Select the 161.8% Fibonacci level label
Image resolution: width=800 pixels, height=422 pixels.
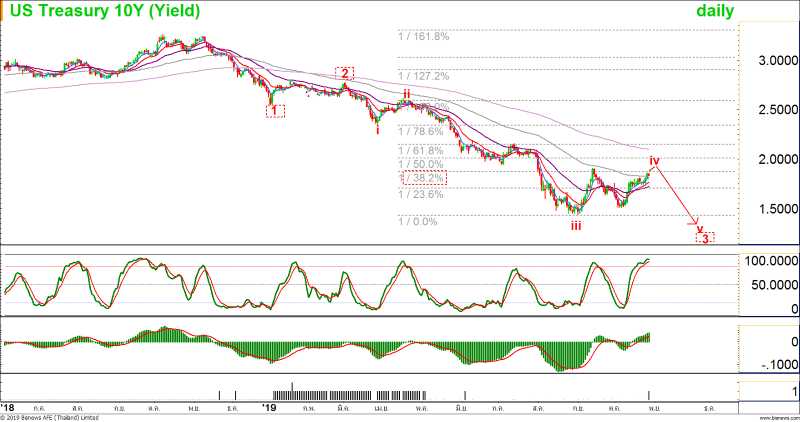(424, 36)
